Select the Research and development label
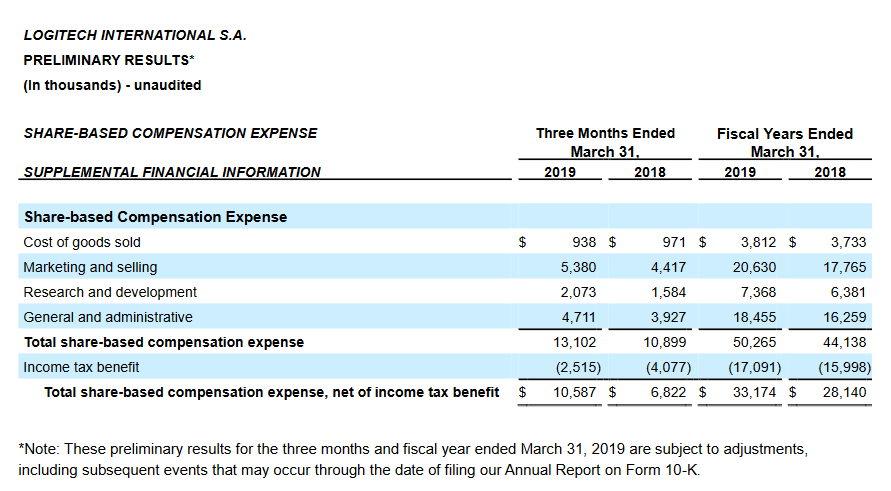The width and height of the screenshot is (891, 491). (x=110, y=292)
